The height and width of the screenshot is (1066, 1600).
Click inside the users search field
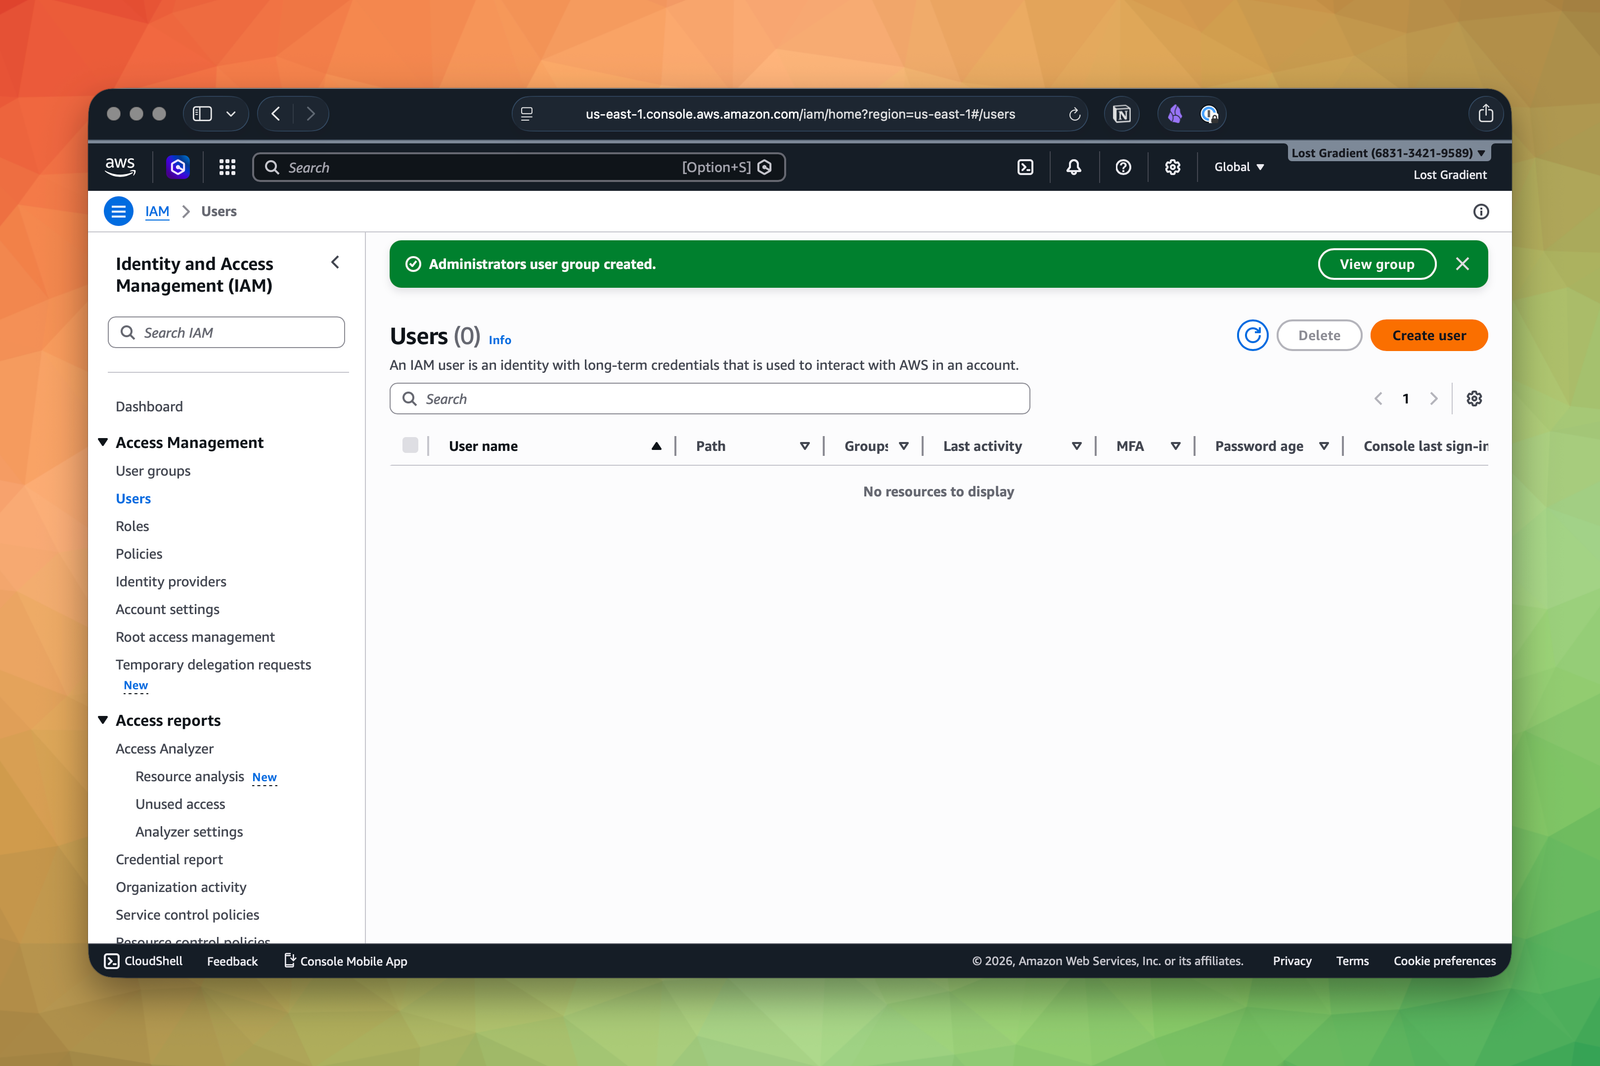point(710,398)
